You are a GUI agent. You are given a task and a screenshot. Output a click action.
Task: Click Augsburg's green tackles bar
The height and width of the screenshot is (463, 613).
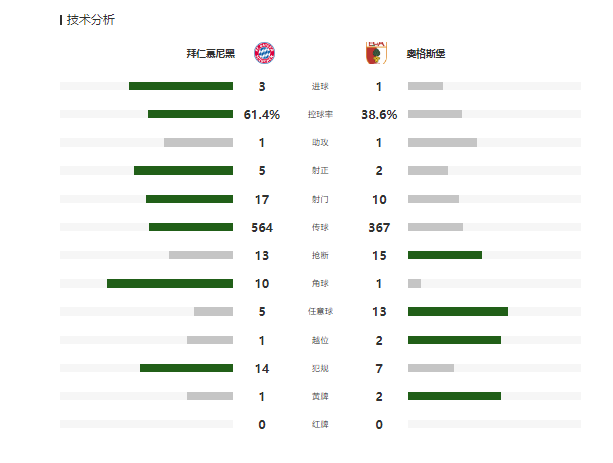point(445,255)
